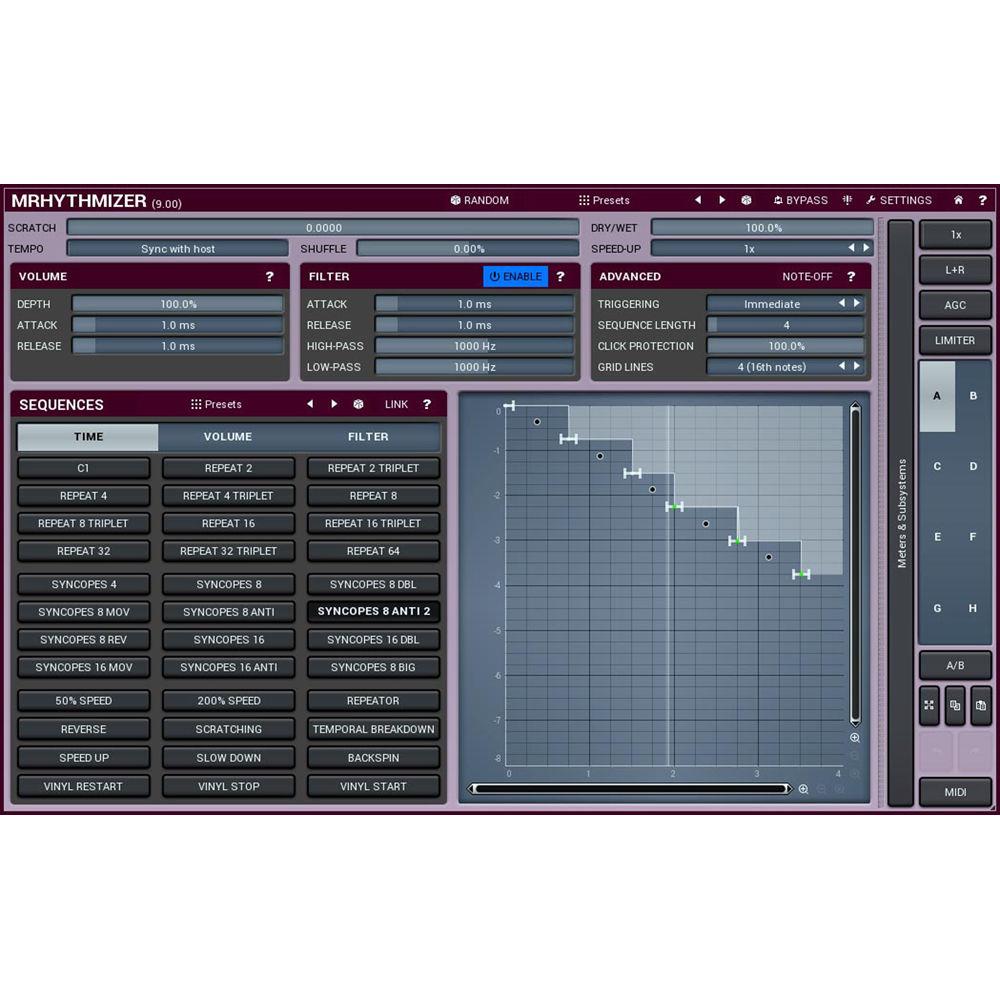The image size is (1000, 1000).
Task: Click the Random dice icon in the title bar
Action: 455,200
